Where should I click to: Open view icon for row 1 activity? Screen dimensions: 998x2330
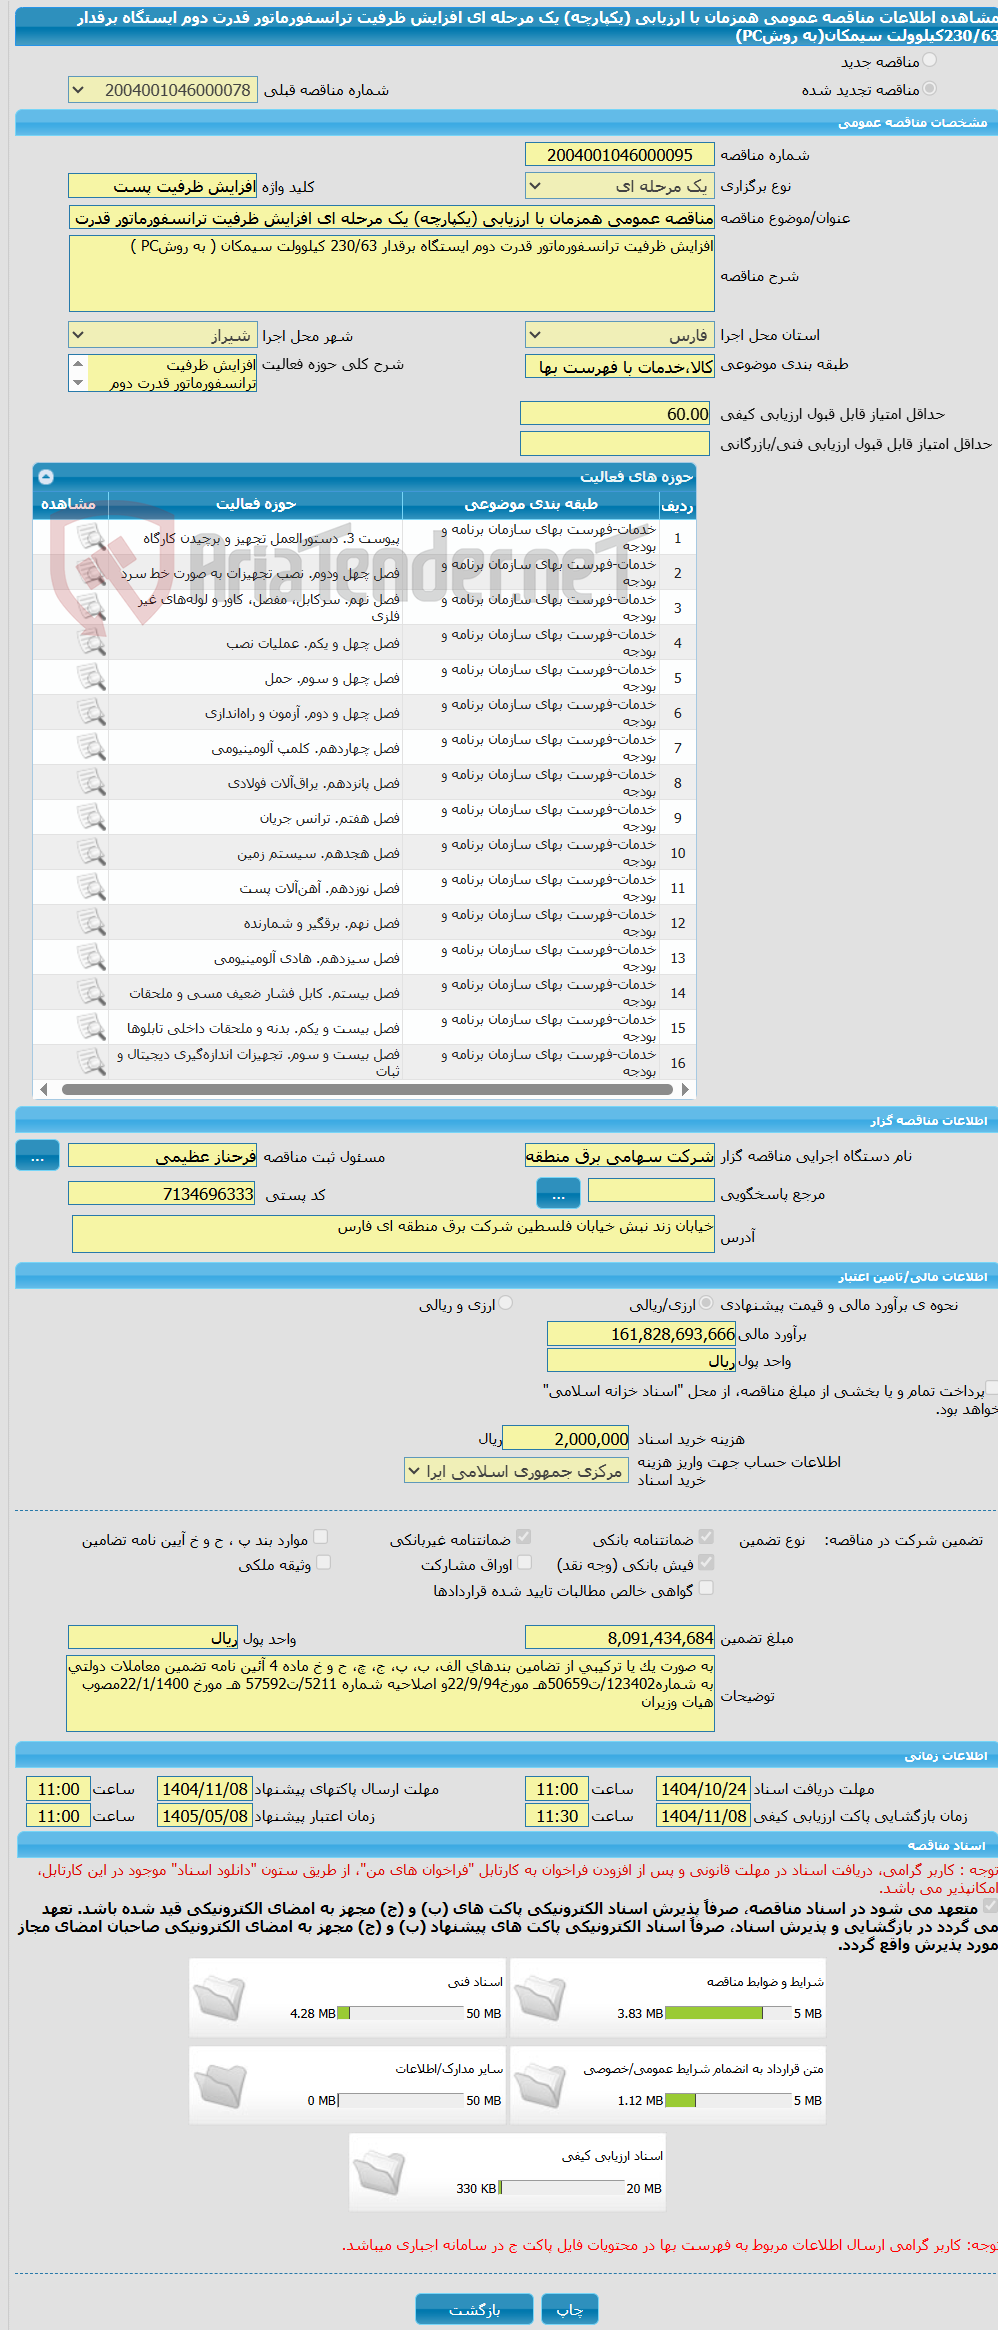[x=91, y=538]
